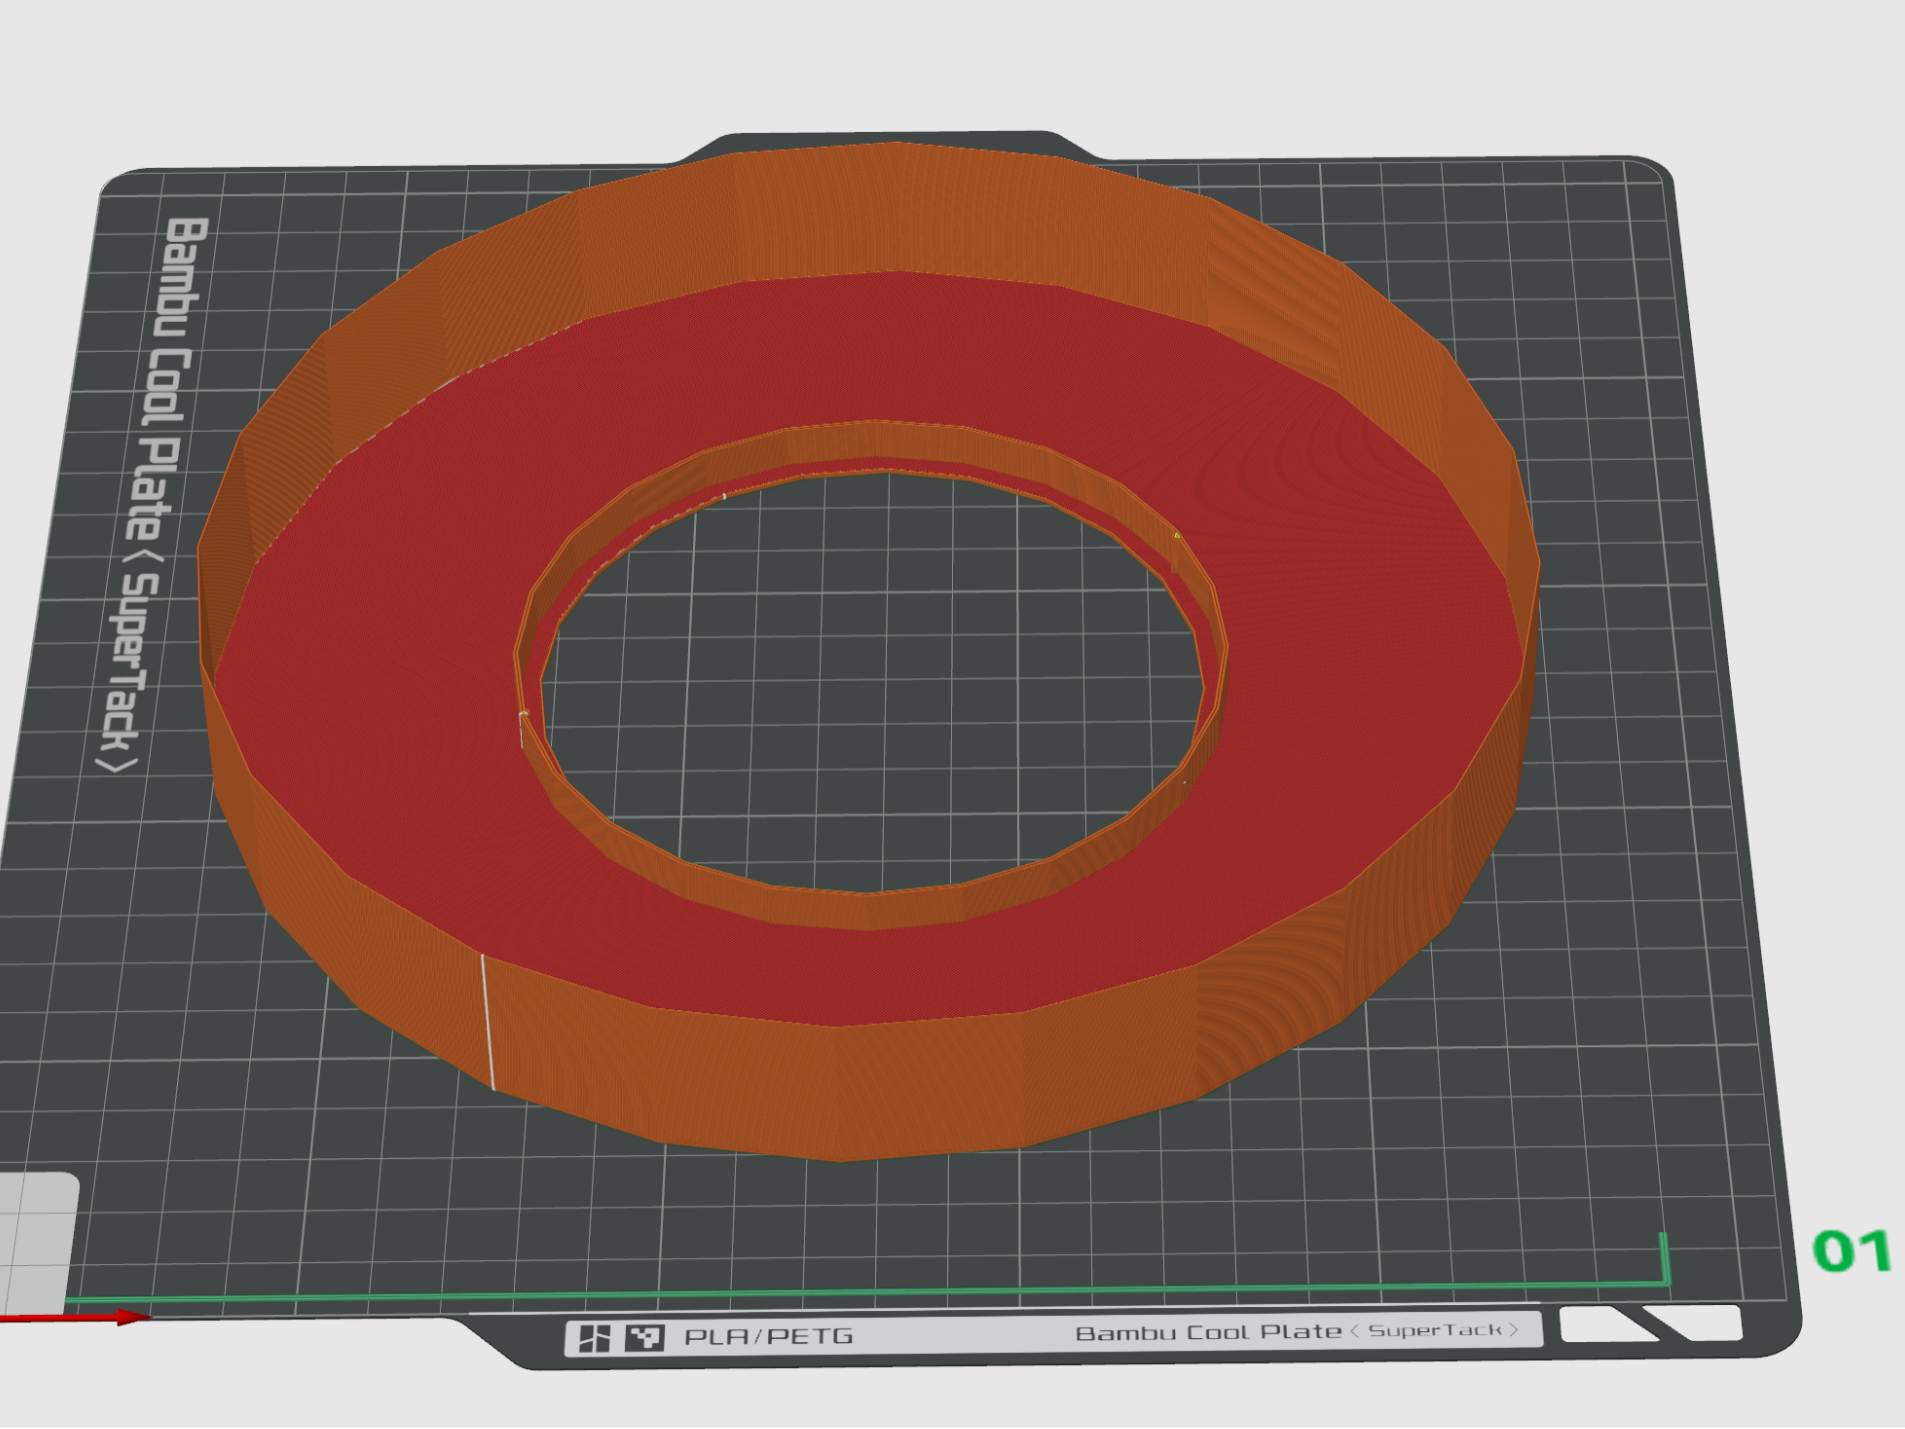Image resolution: width=1905 pixels, height=1429 pixels.
Task: Click the QR-style code icon beside PLA/PETG
Action: click(x=644, y=1337)
